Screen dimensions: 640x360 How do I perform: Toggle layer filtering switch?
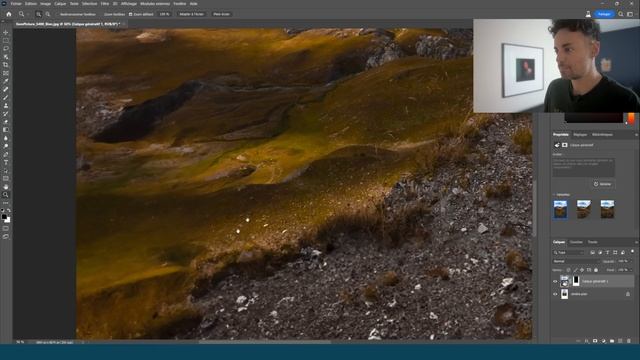[632, 252]
